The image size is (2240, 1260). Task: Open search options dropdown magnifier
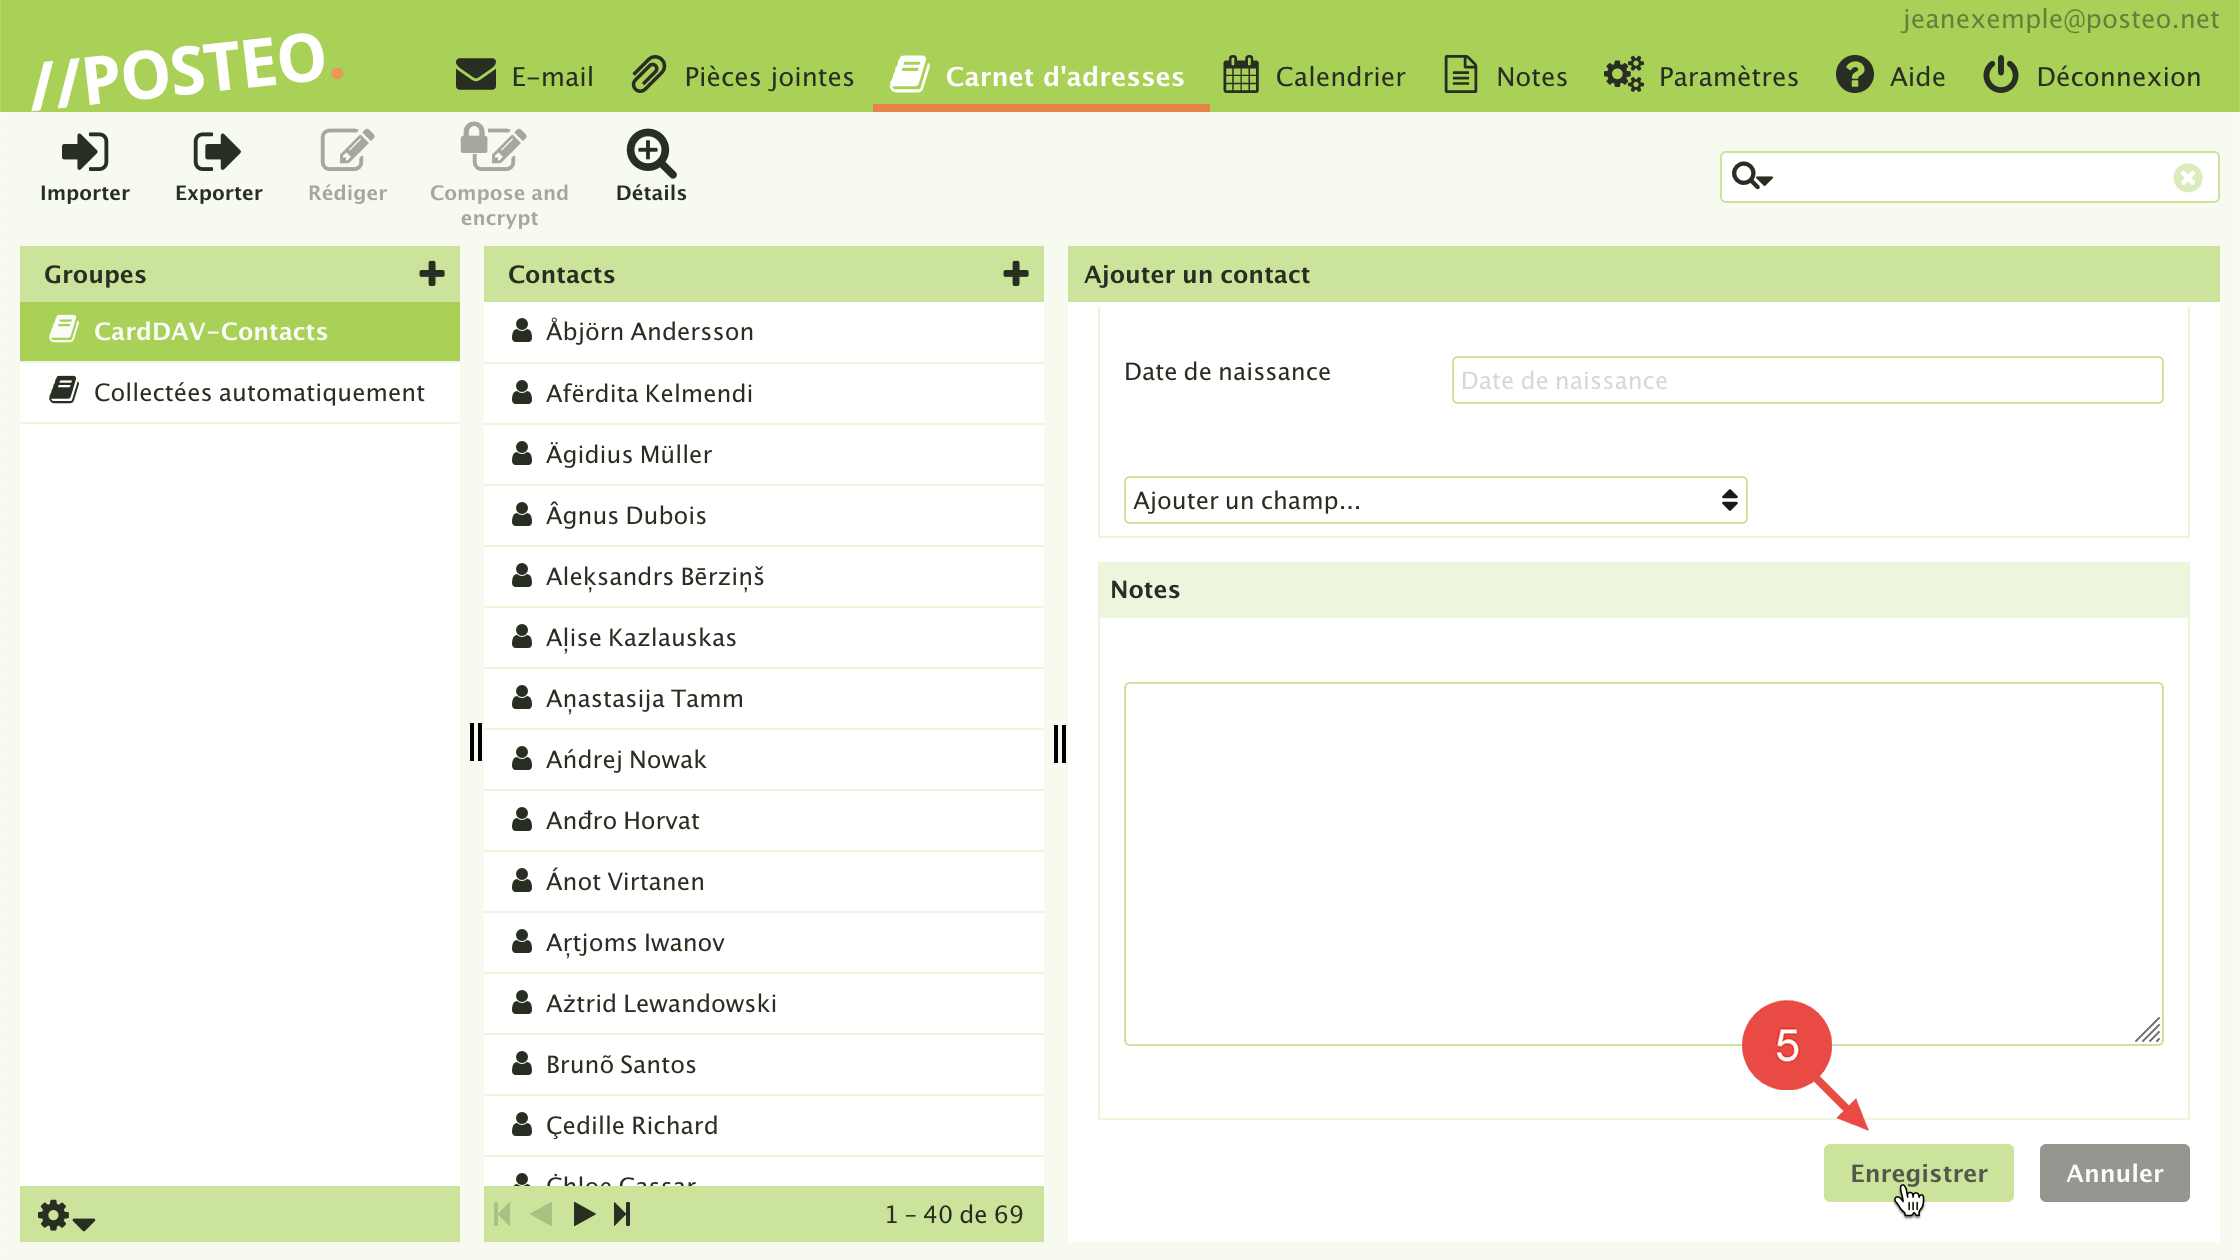(x=1751, y=177)
